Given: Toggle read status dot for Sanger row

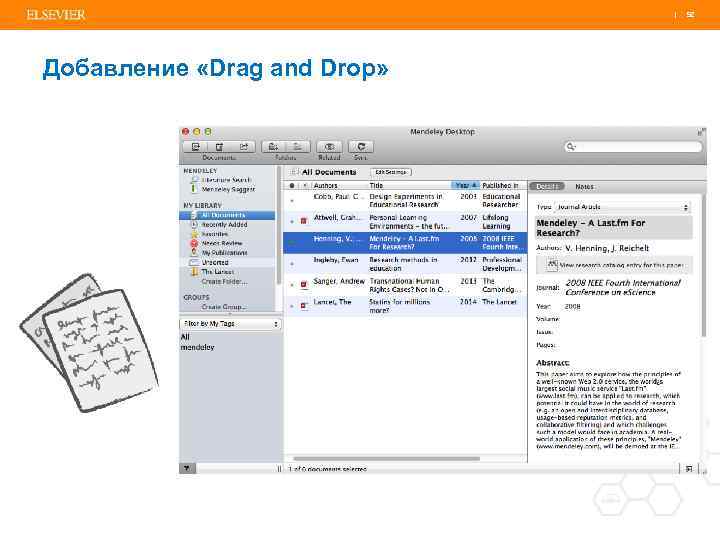Looking at the screenshot, I should [x=292, y=285].
